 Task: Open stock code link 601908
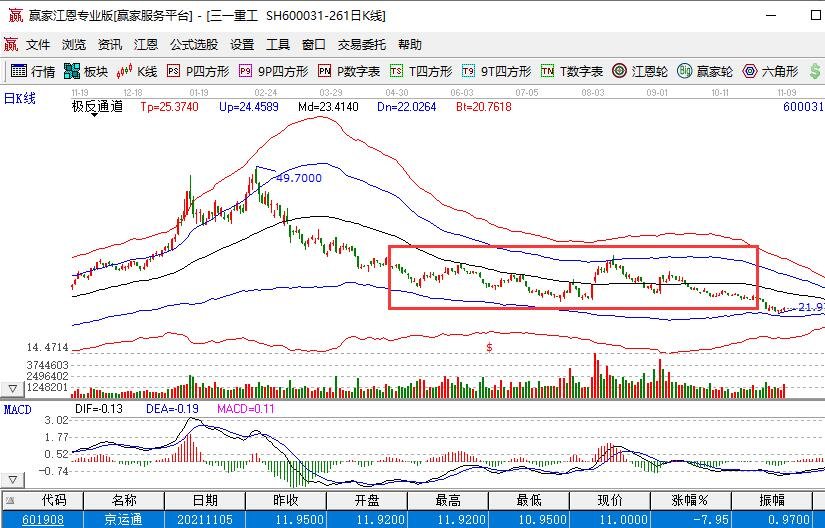pyautogui.click(x=43, y=520)
